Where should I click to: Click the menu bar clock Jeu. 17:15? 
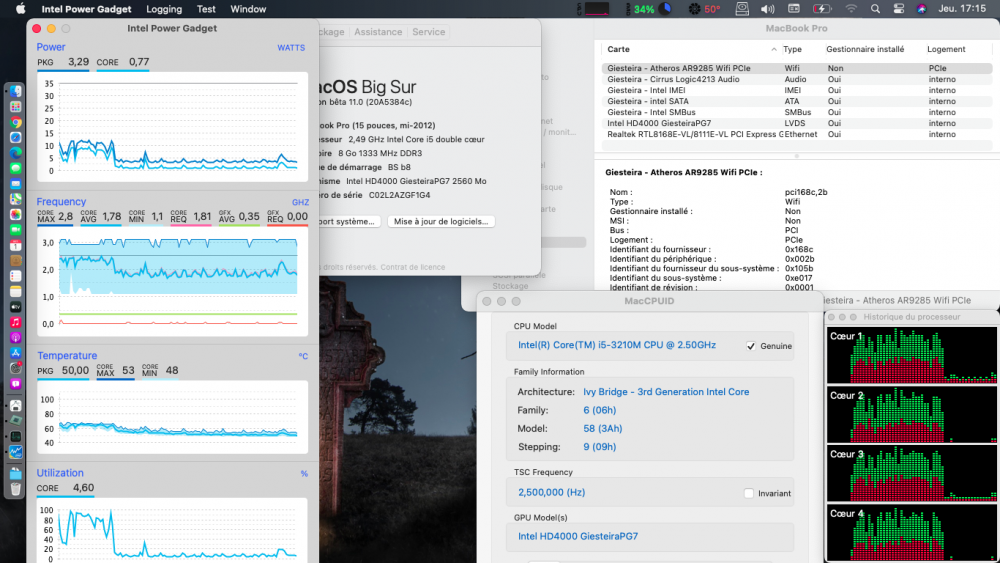point(962,9)
